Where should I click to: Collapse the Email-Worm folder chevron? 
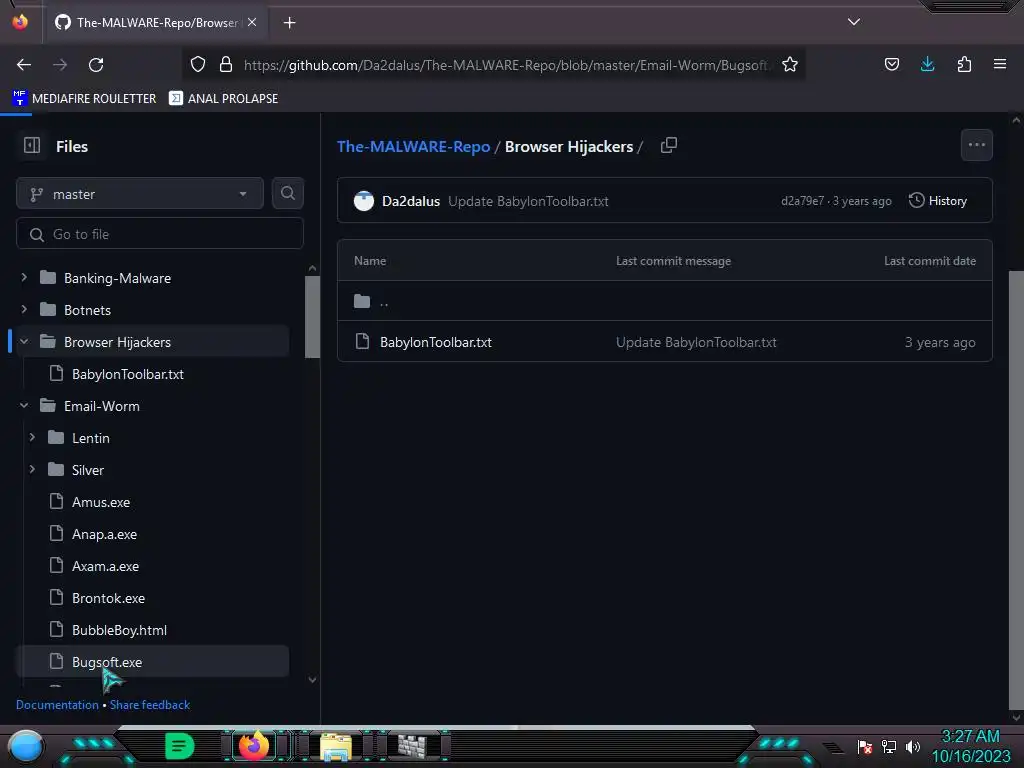tap(24, 406)
